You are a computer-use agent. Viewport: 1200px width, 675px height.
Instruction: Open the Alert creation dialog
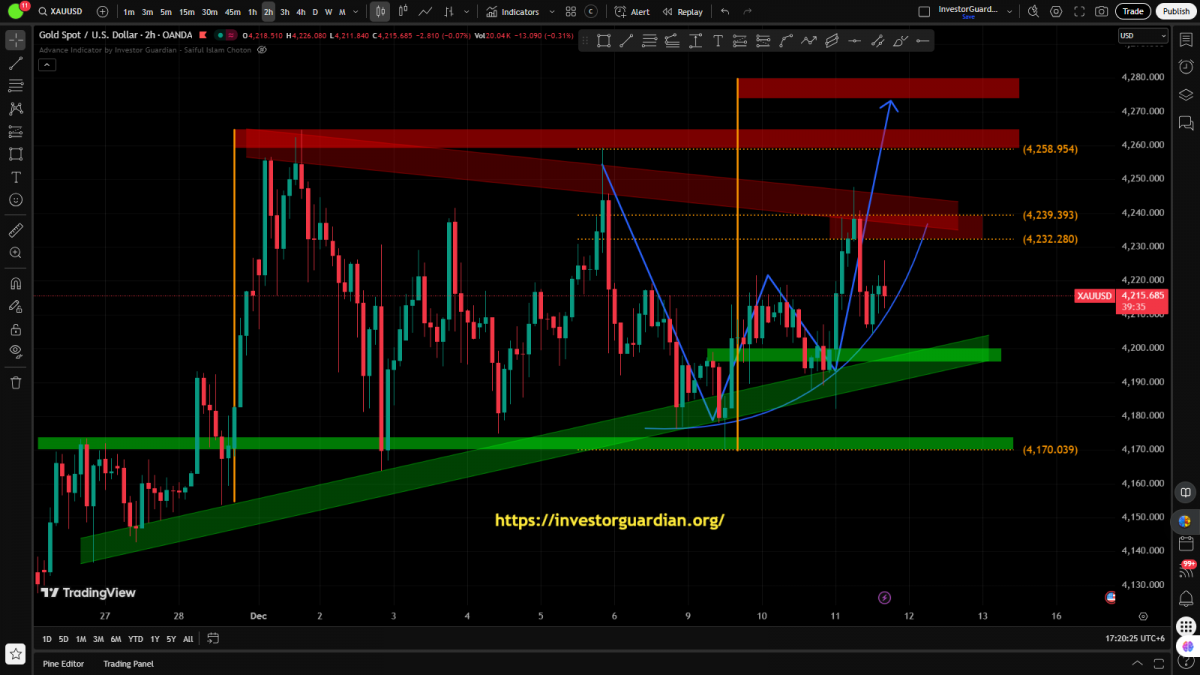point(632,12)
